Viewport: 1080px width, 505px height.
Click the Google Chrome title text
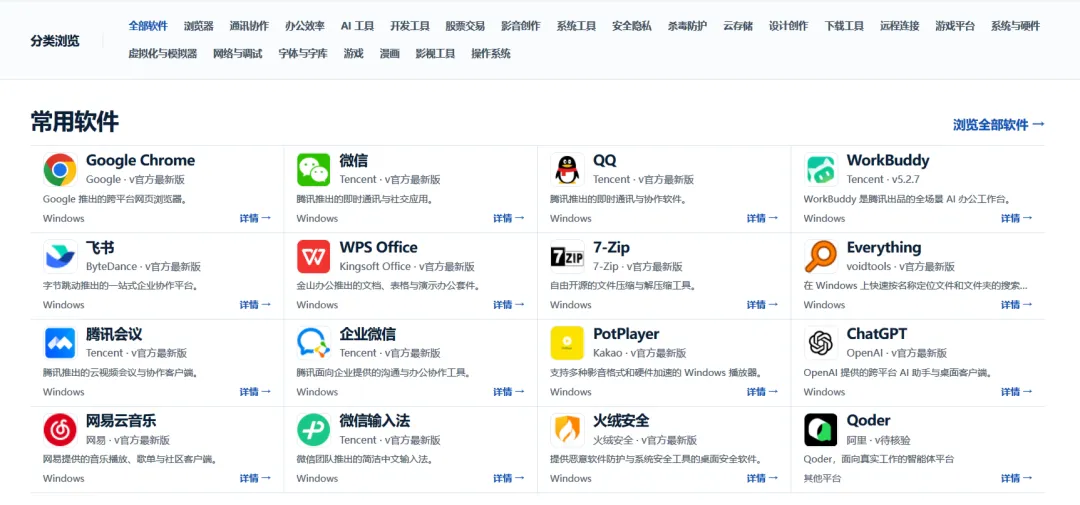(x=141, y=161)
